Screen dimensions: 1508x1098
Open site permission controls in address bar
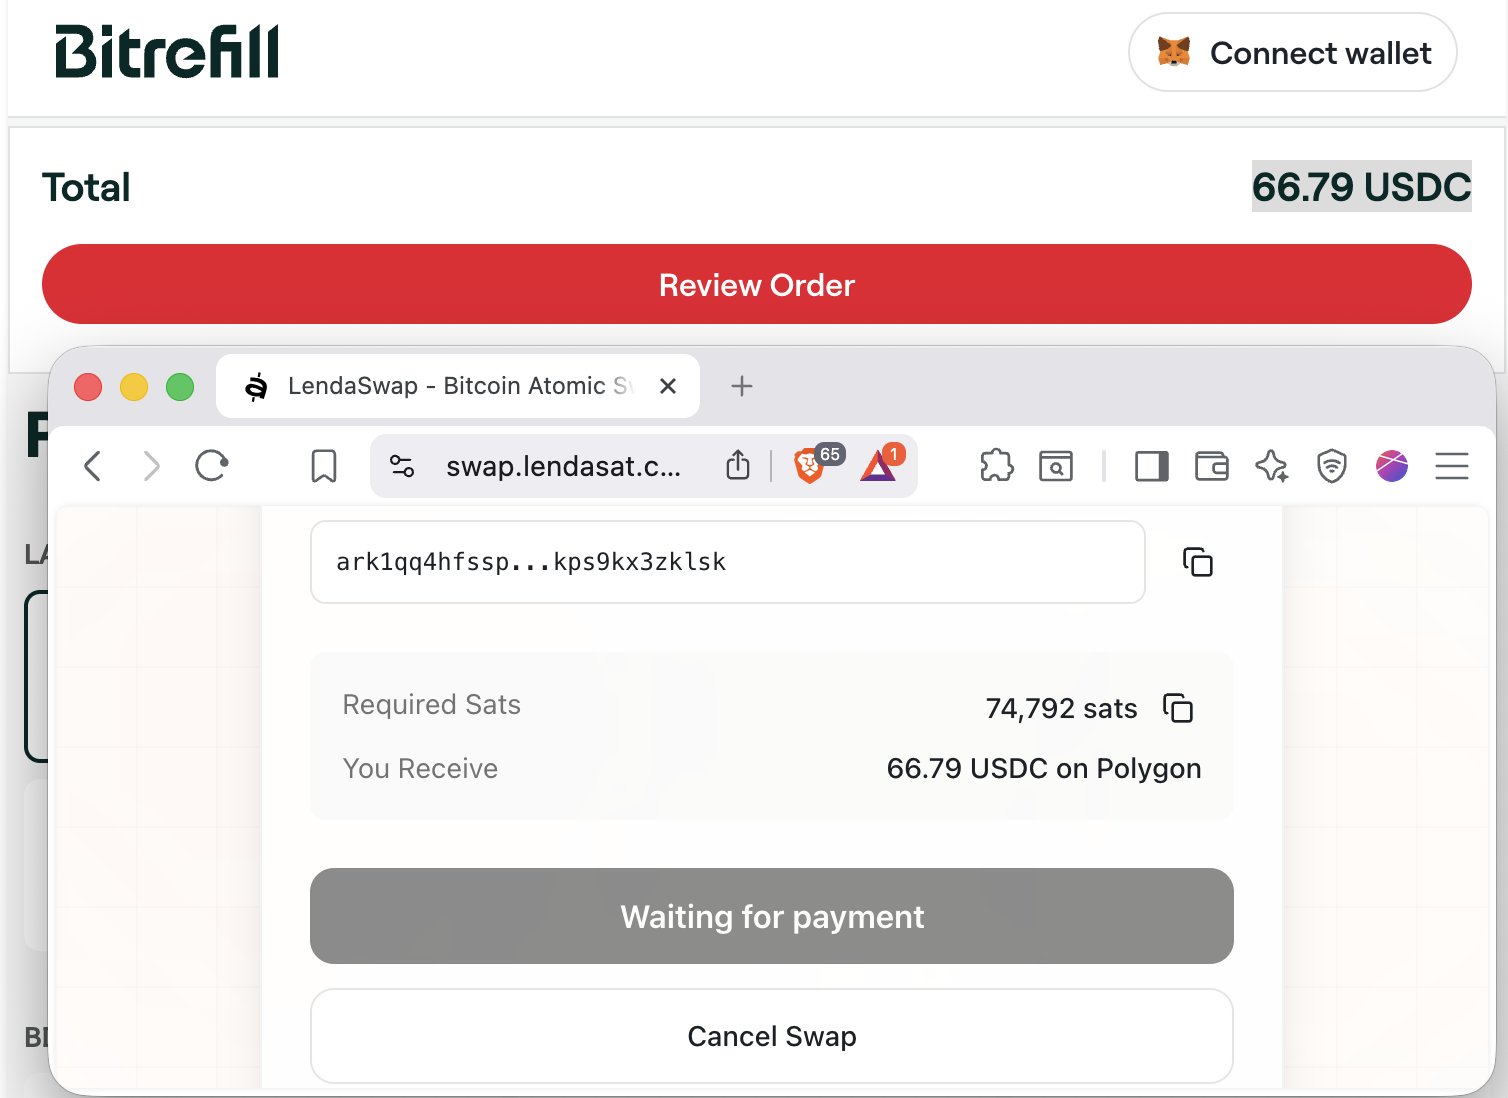(x=402, y=466)
